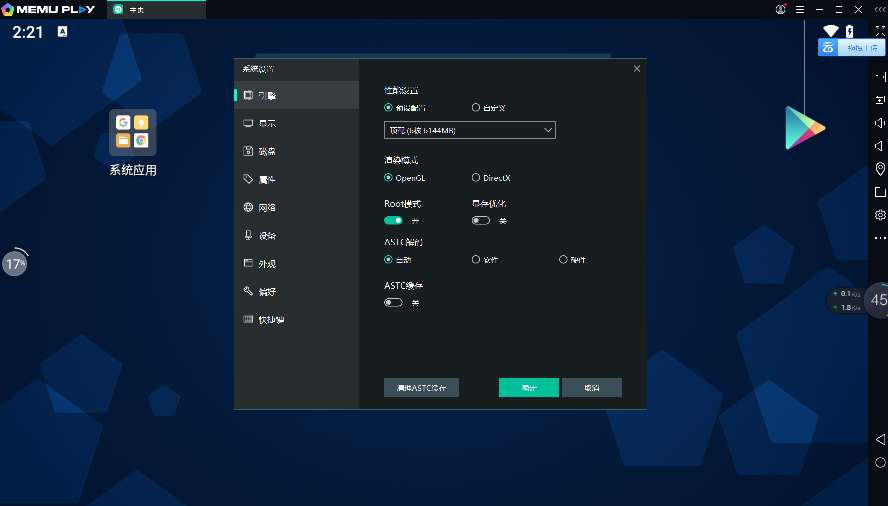Switch to the emulator home tab

156,10
